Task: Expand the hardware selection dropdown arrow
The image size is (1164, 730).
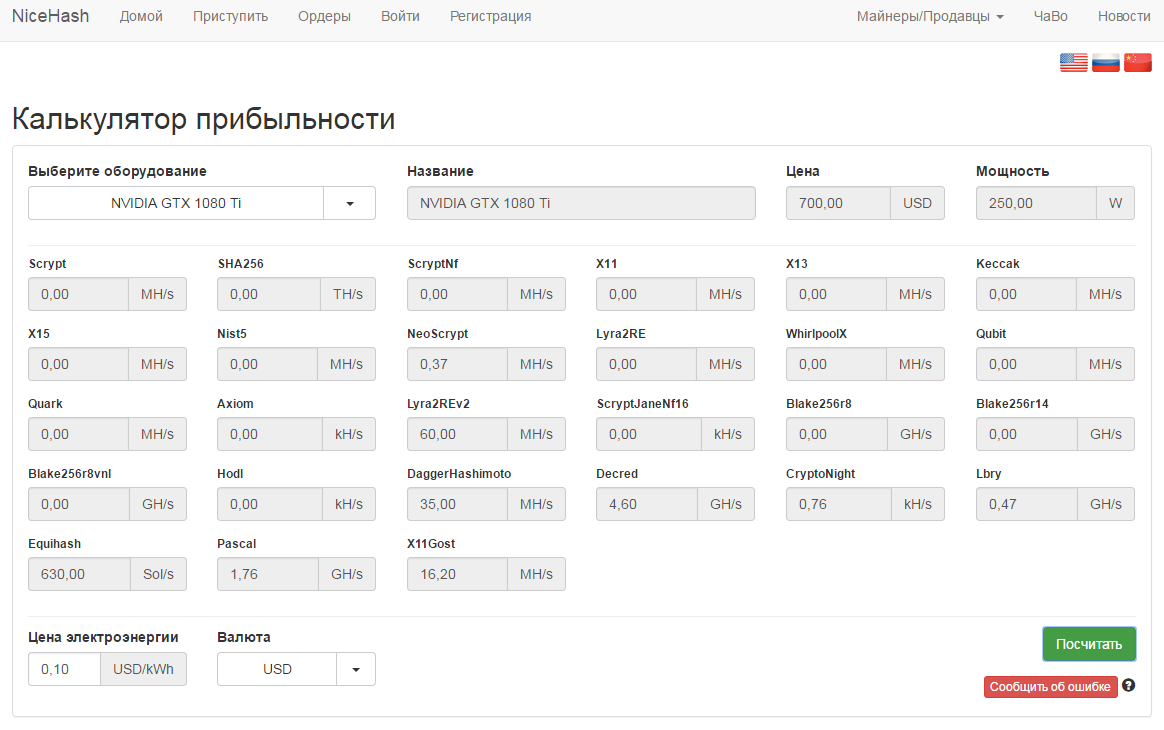Action: click(350, 203)
